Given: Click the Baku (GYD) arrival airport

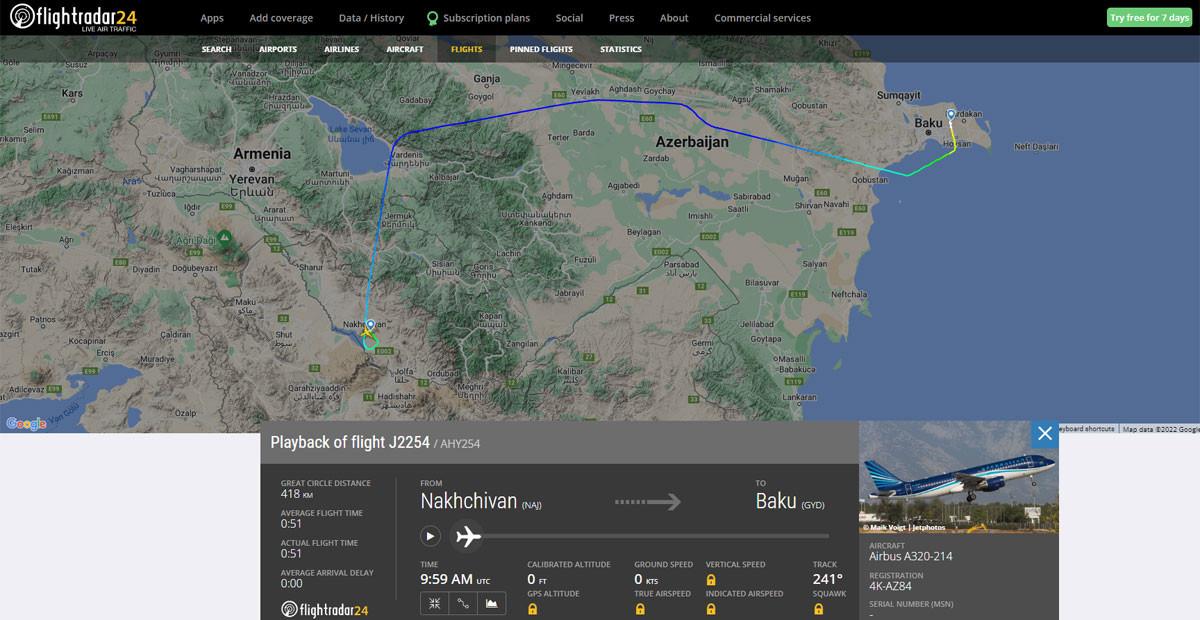Looking at the screenshot, I should pos(790,502).
